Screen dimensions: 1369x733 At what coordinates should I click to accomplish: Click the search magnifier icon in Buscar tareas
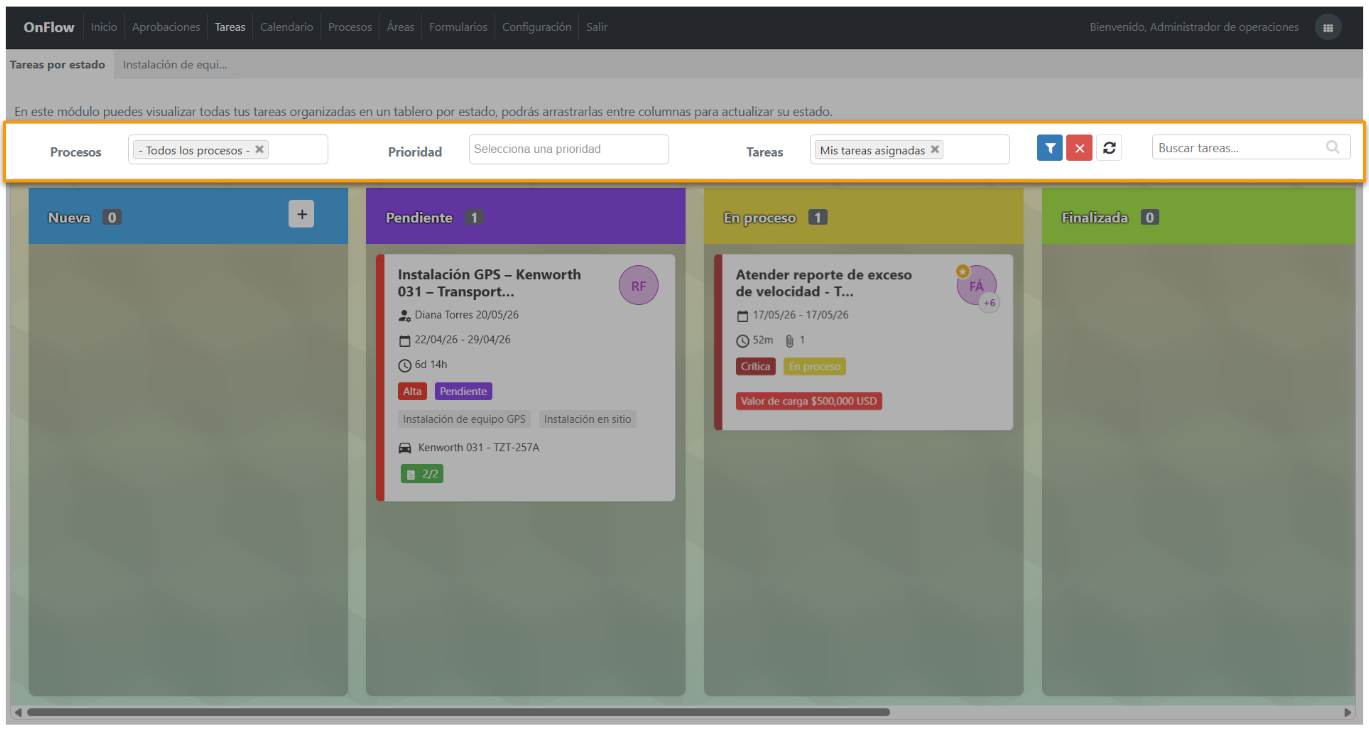click(x=1333, y=147)
